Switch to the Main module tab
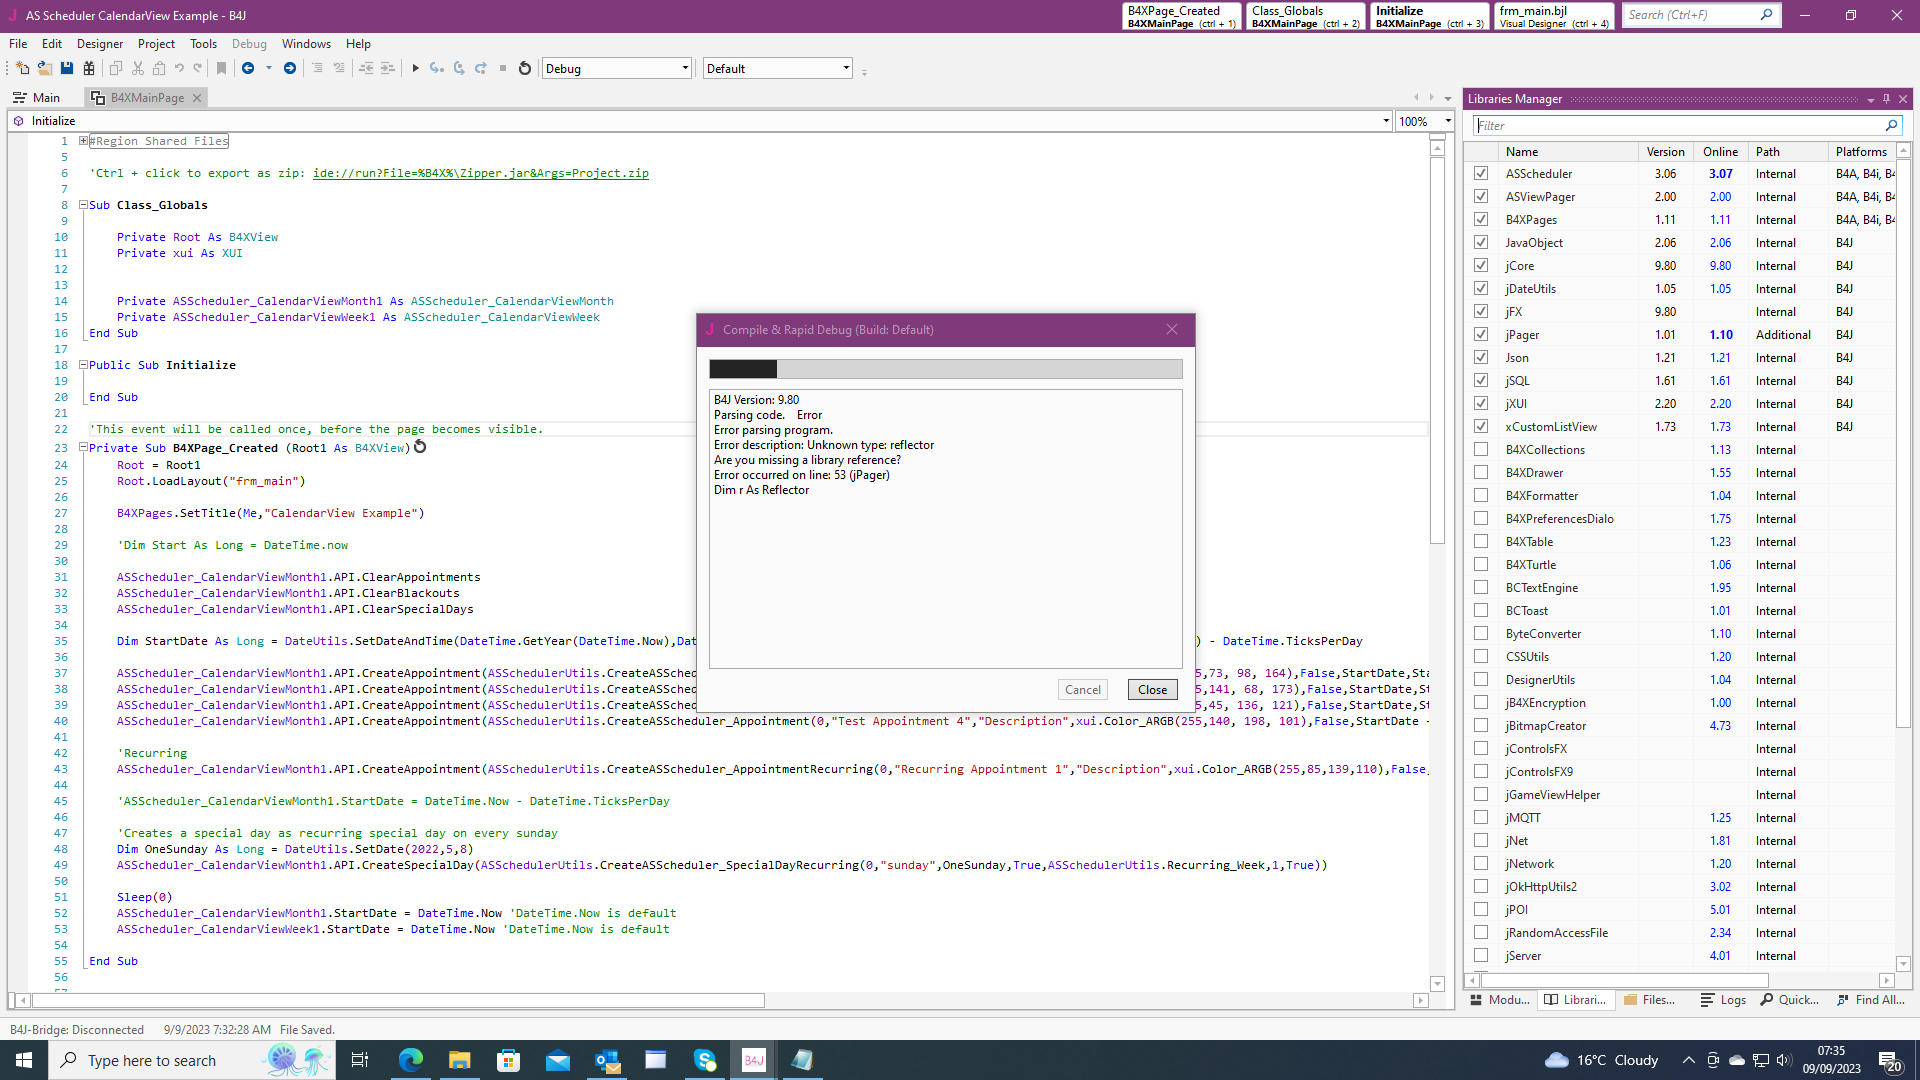The image size is (1920, 1080). point(36,97)
